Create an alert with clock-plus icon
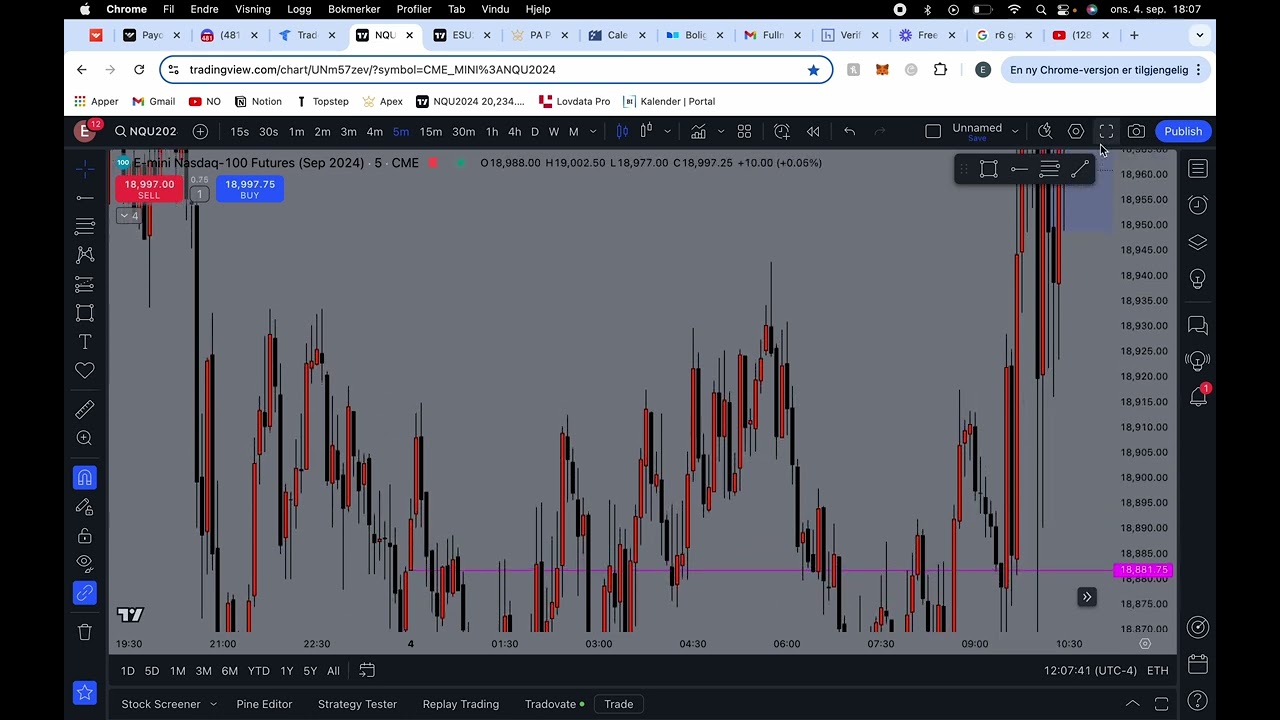This screenshot has width=1280, height=720. click(x=782, y=131)
